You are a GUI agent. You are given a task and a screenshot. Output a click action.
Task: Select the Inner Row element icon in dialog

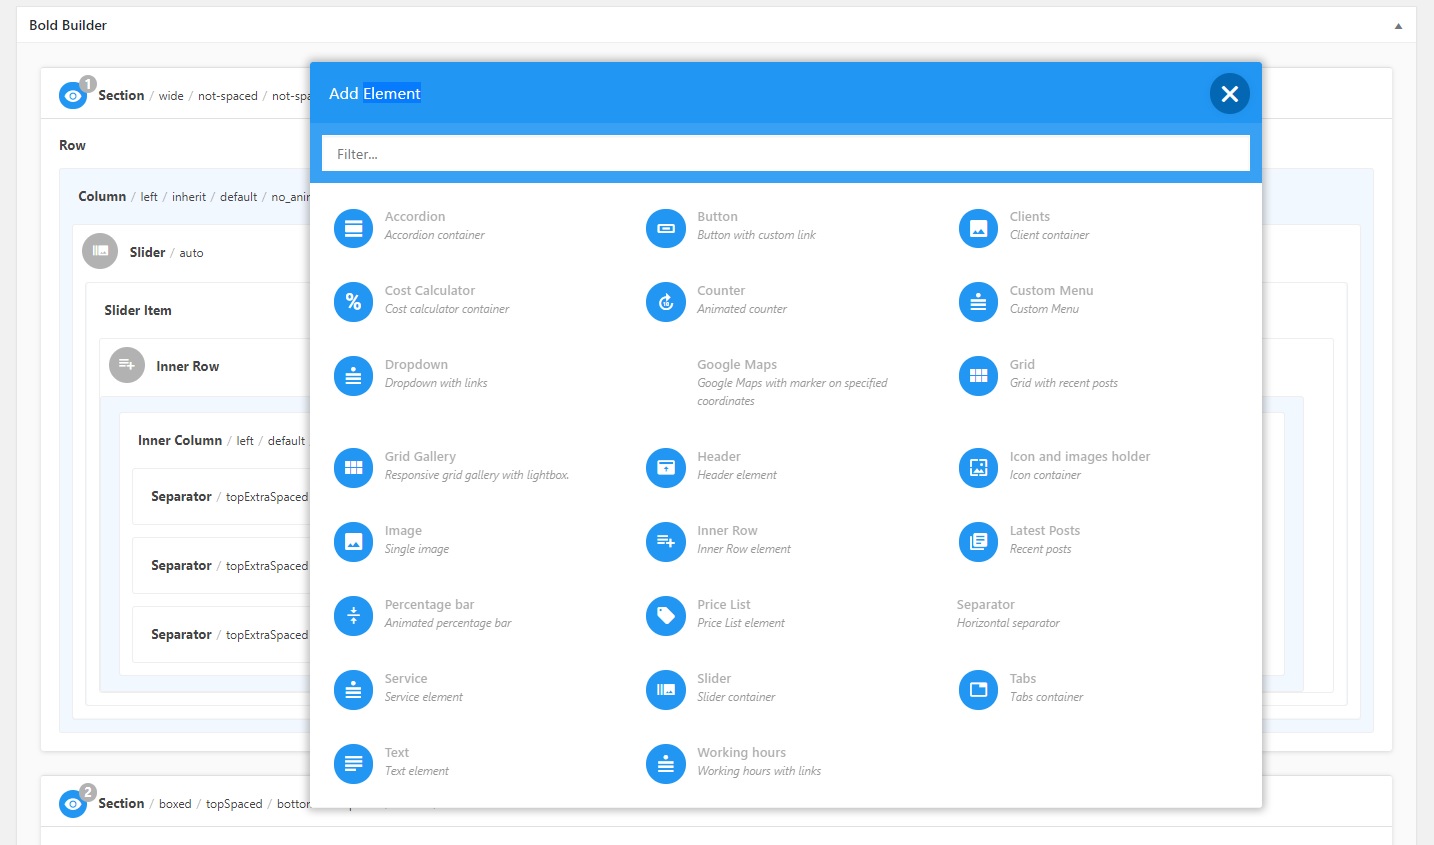(x=666, y=543)
